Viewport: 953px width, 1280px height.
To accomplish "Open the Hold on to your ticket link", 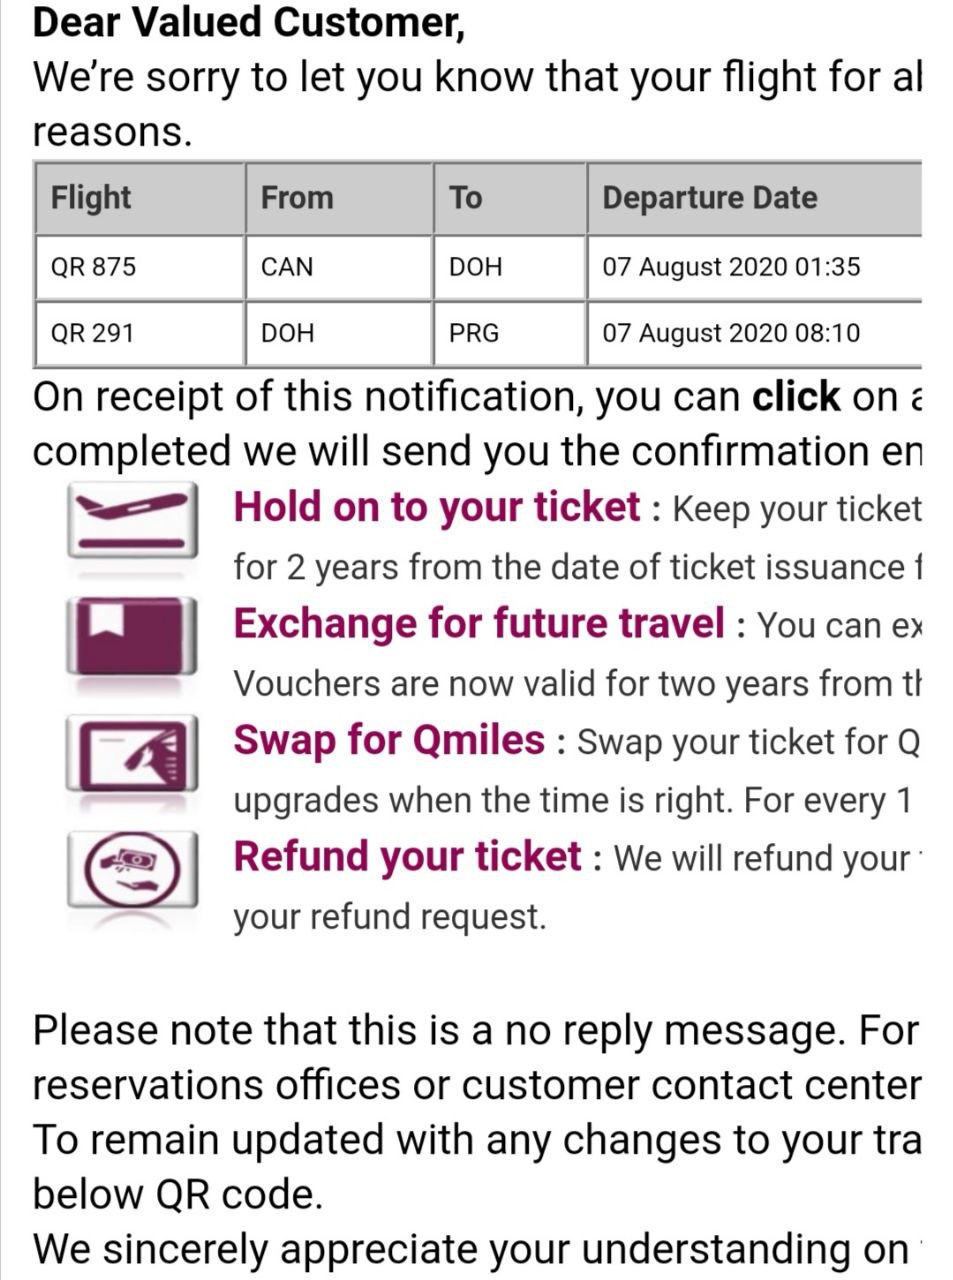I will (x=436, y=507).
